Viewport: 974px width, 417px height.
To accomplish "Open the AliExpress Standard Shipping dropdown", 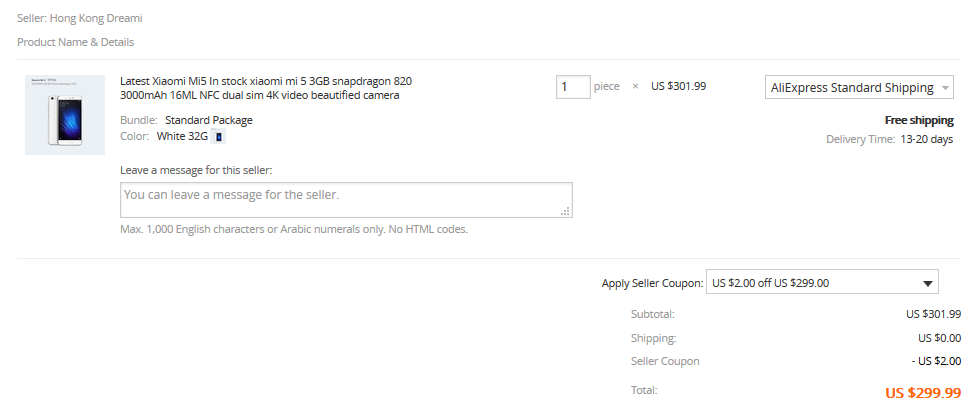I will (859, 88).
